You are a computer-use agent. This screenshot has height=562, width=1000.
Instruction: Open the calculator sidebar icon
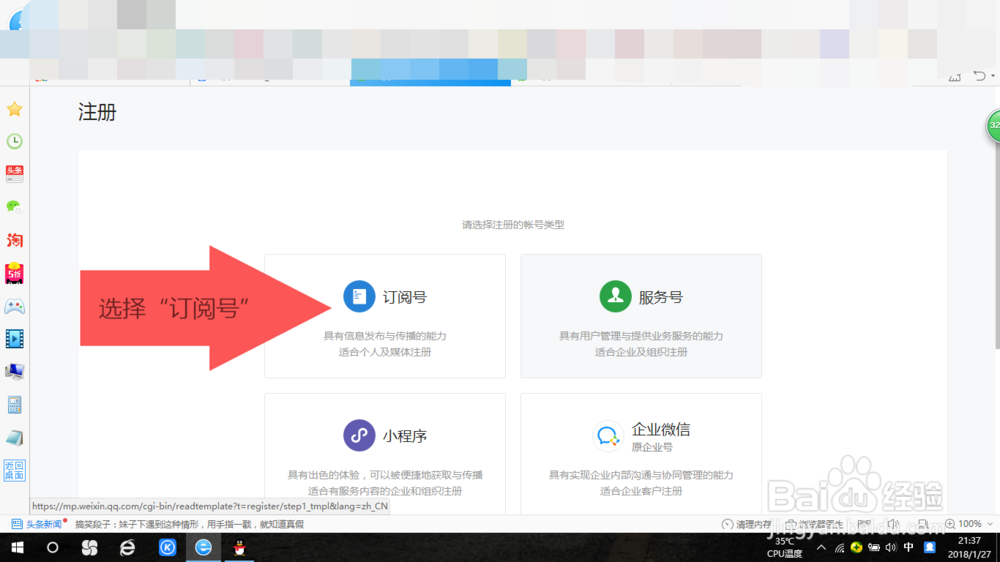point(14,404)
